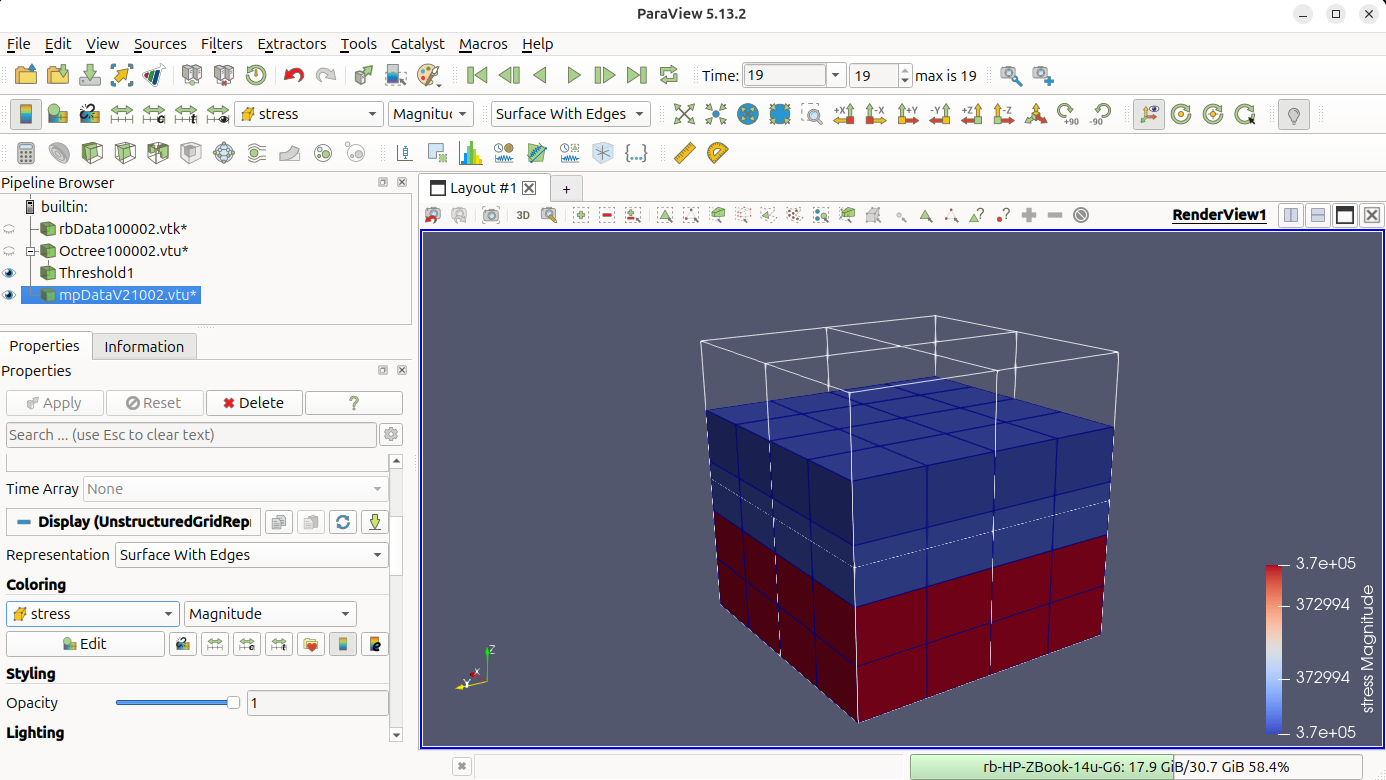Screen dimensions: 1386x780
Task: Click the properties search field
Action: tap(191, 435)
